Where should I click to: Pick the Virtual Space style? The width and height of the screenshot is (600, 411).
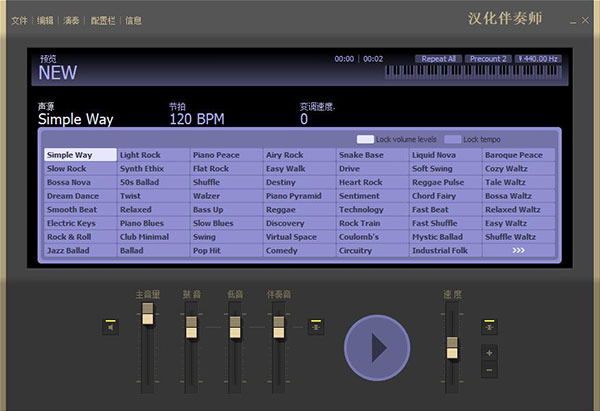click(x=300, y=237)
